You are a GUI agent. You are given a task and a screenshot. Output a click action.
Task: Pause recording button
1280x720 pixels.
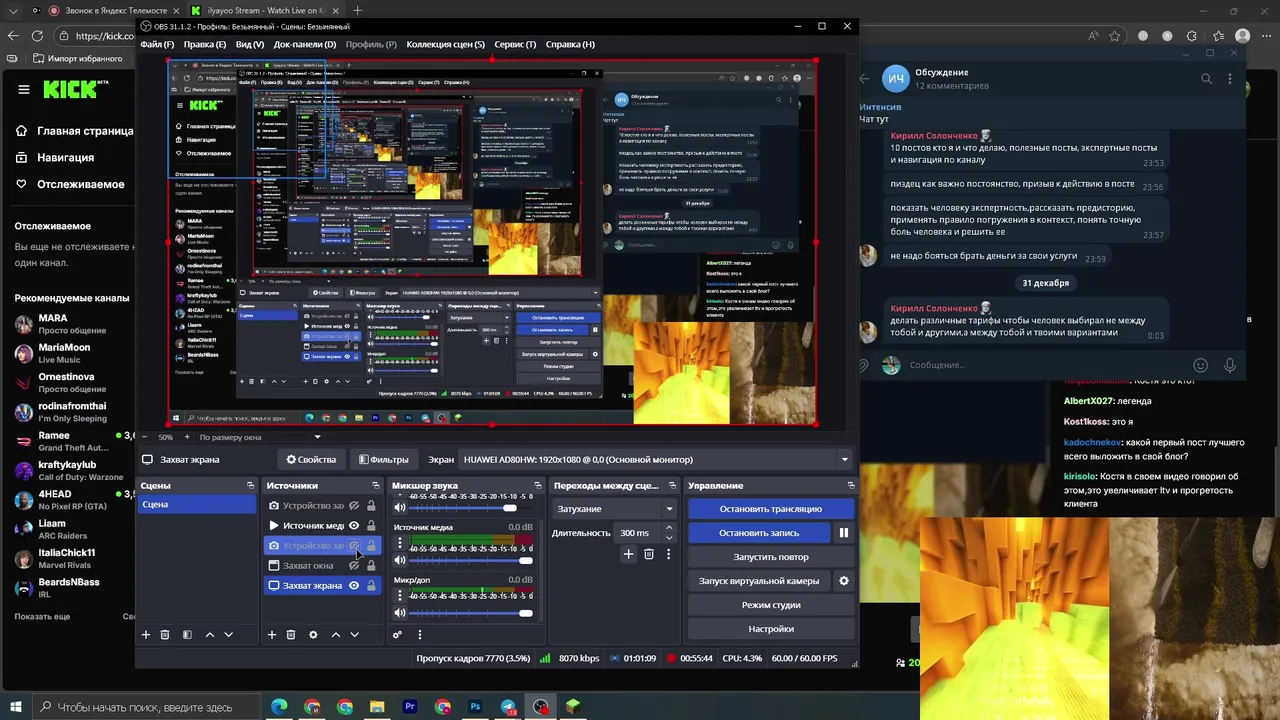843,533
